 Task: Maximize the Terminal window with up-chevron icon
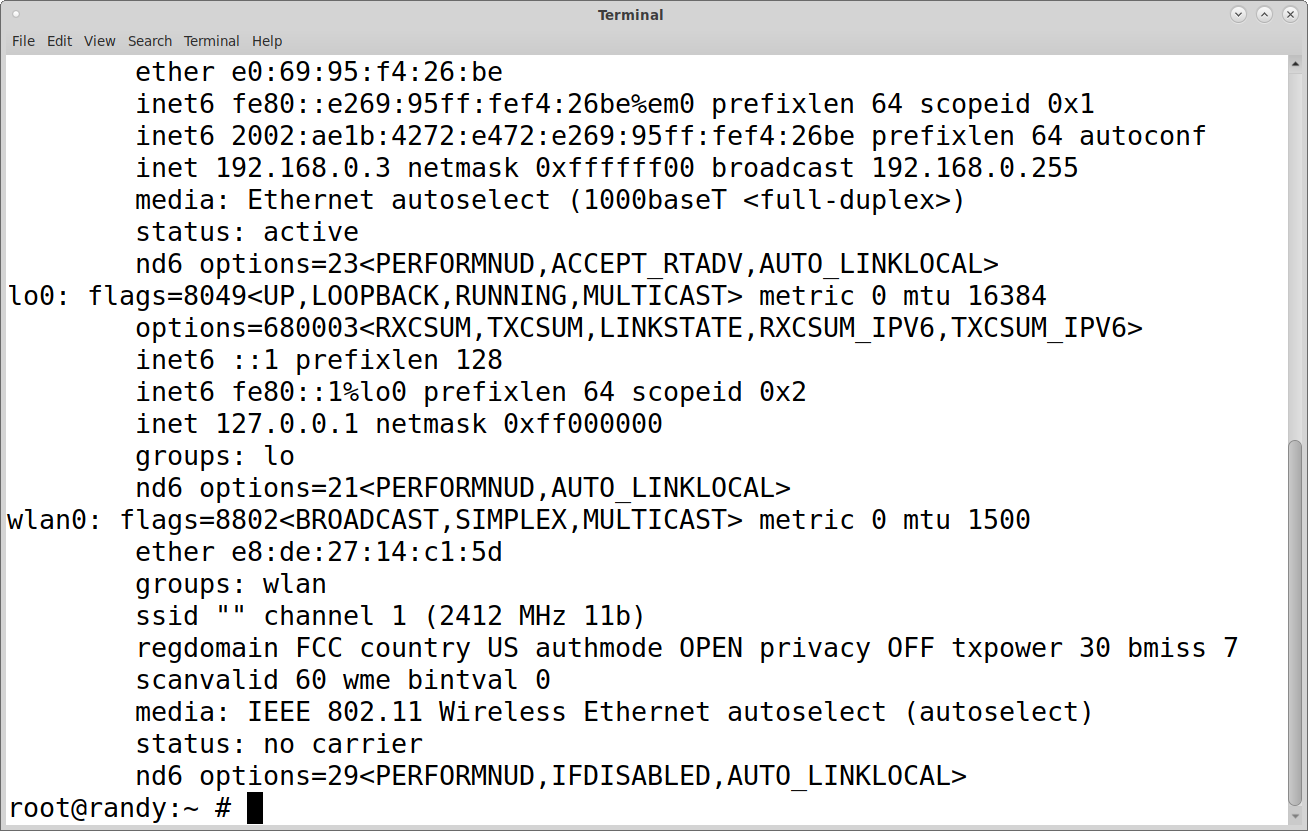point(1264,14)
